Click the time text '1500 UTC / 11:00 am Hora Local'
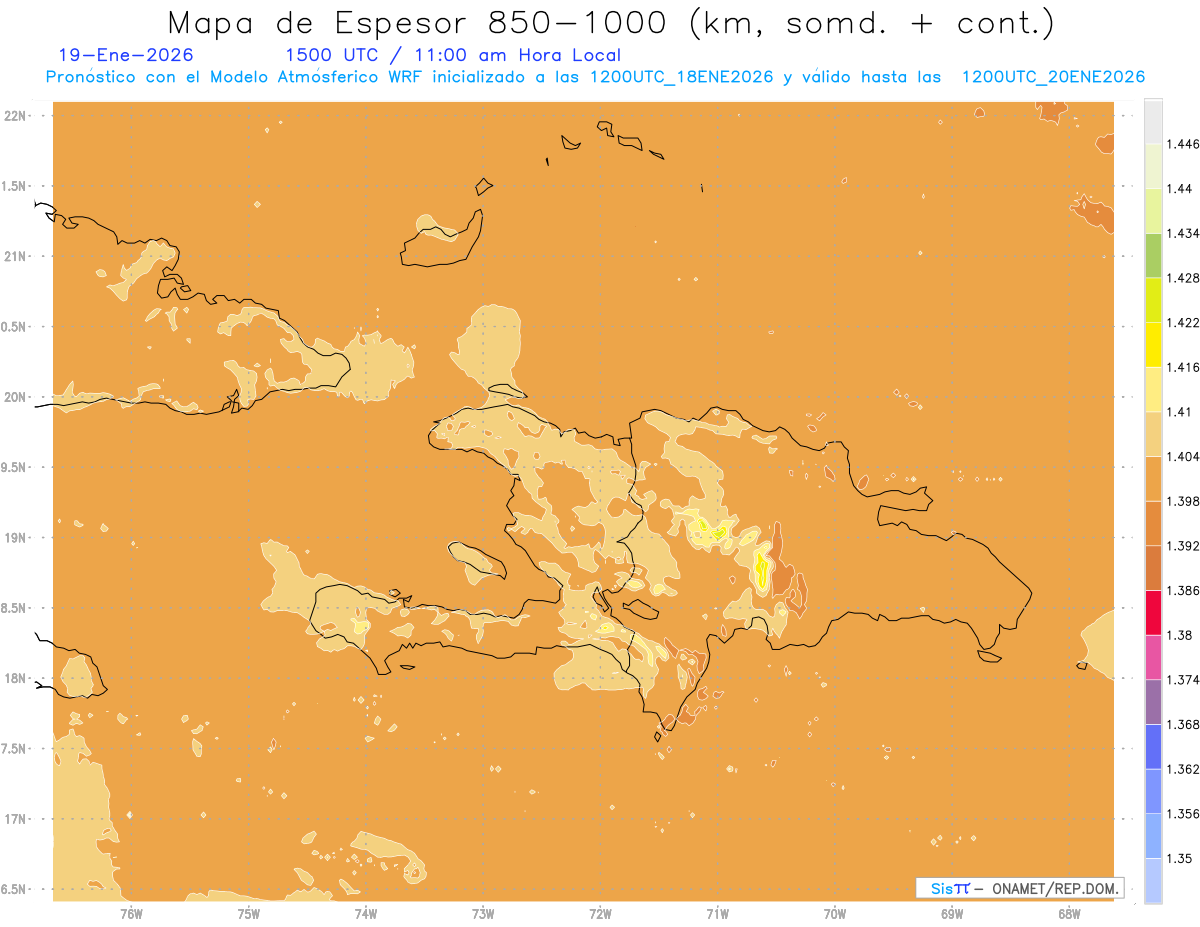Viewport: 1200px width, 927px height. (453, 55)
